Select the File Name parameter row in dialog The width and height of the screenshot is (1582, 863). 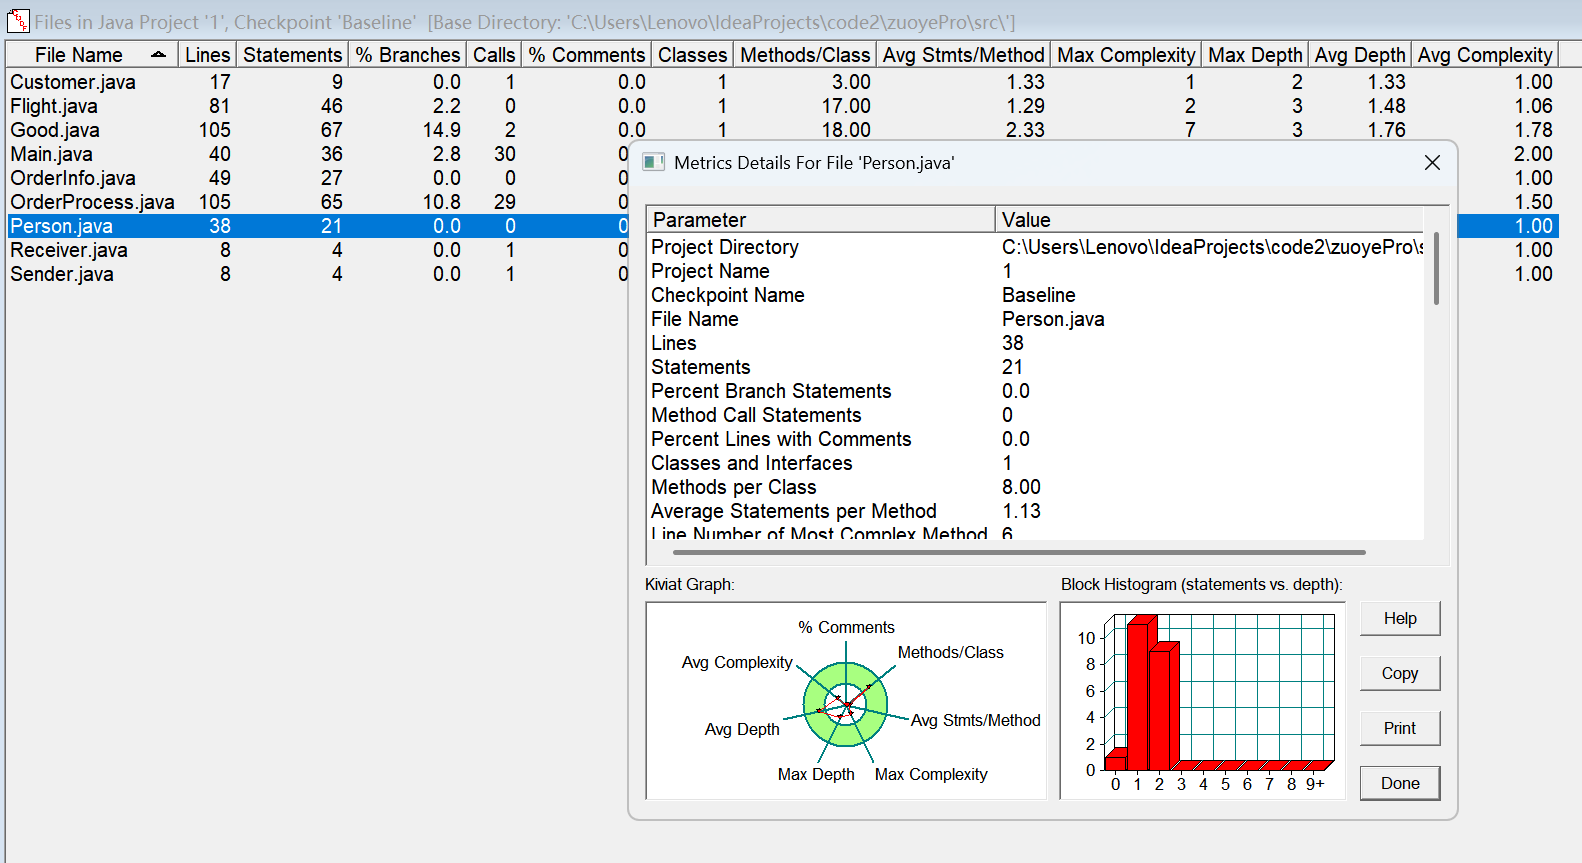click(1036, 319)
